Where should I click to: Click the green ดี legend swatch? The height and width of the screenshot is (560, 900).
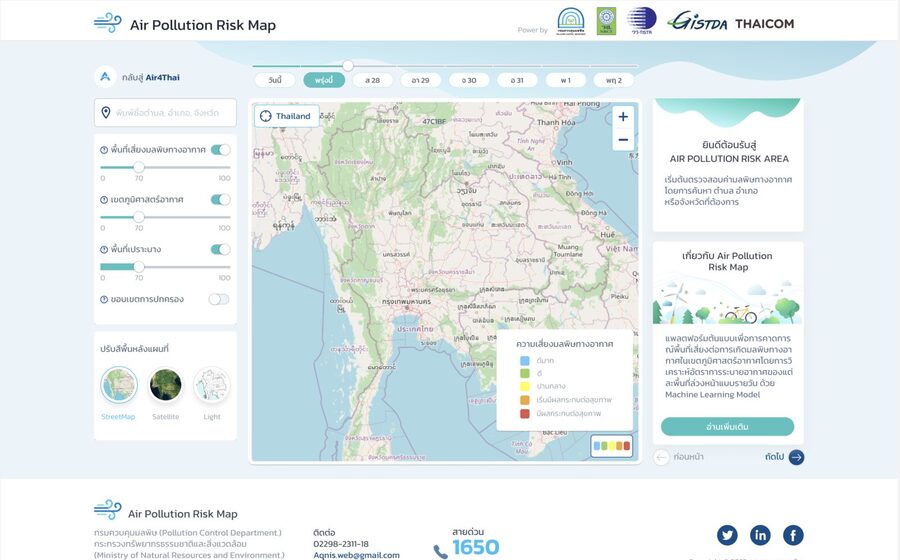pyautogui.click(x=524, y=374)
